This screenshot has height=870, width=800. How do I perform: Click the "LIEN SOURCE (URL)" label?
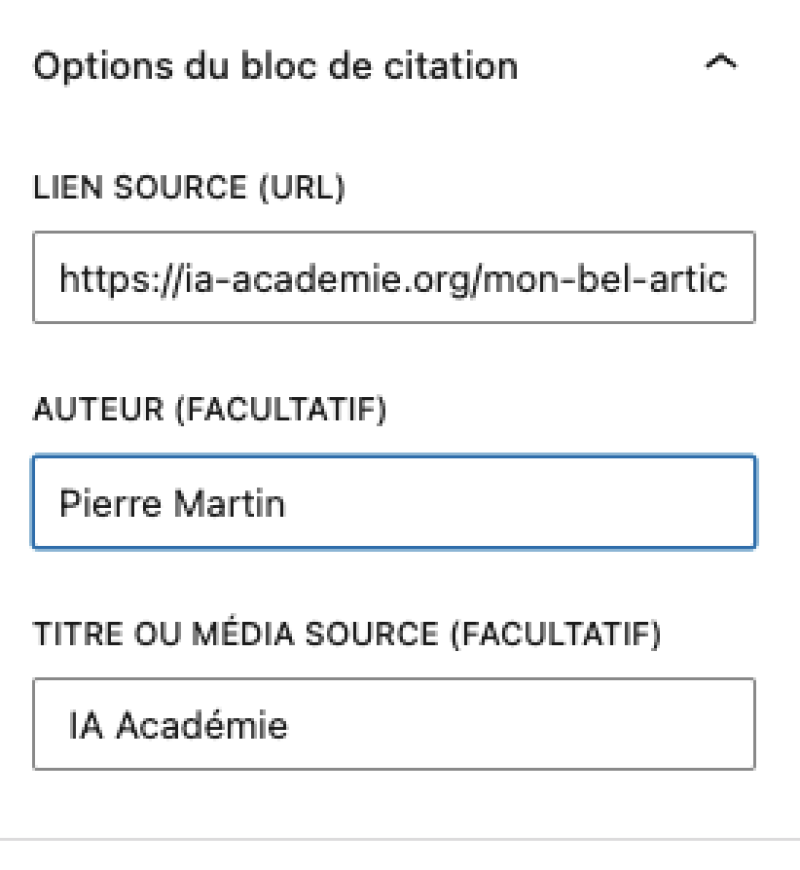point(189,188)
